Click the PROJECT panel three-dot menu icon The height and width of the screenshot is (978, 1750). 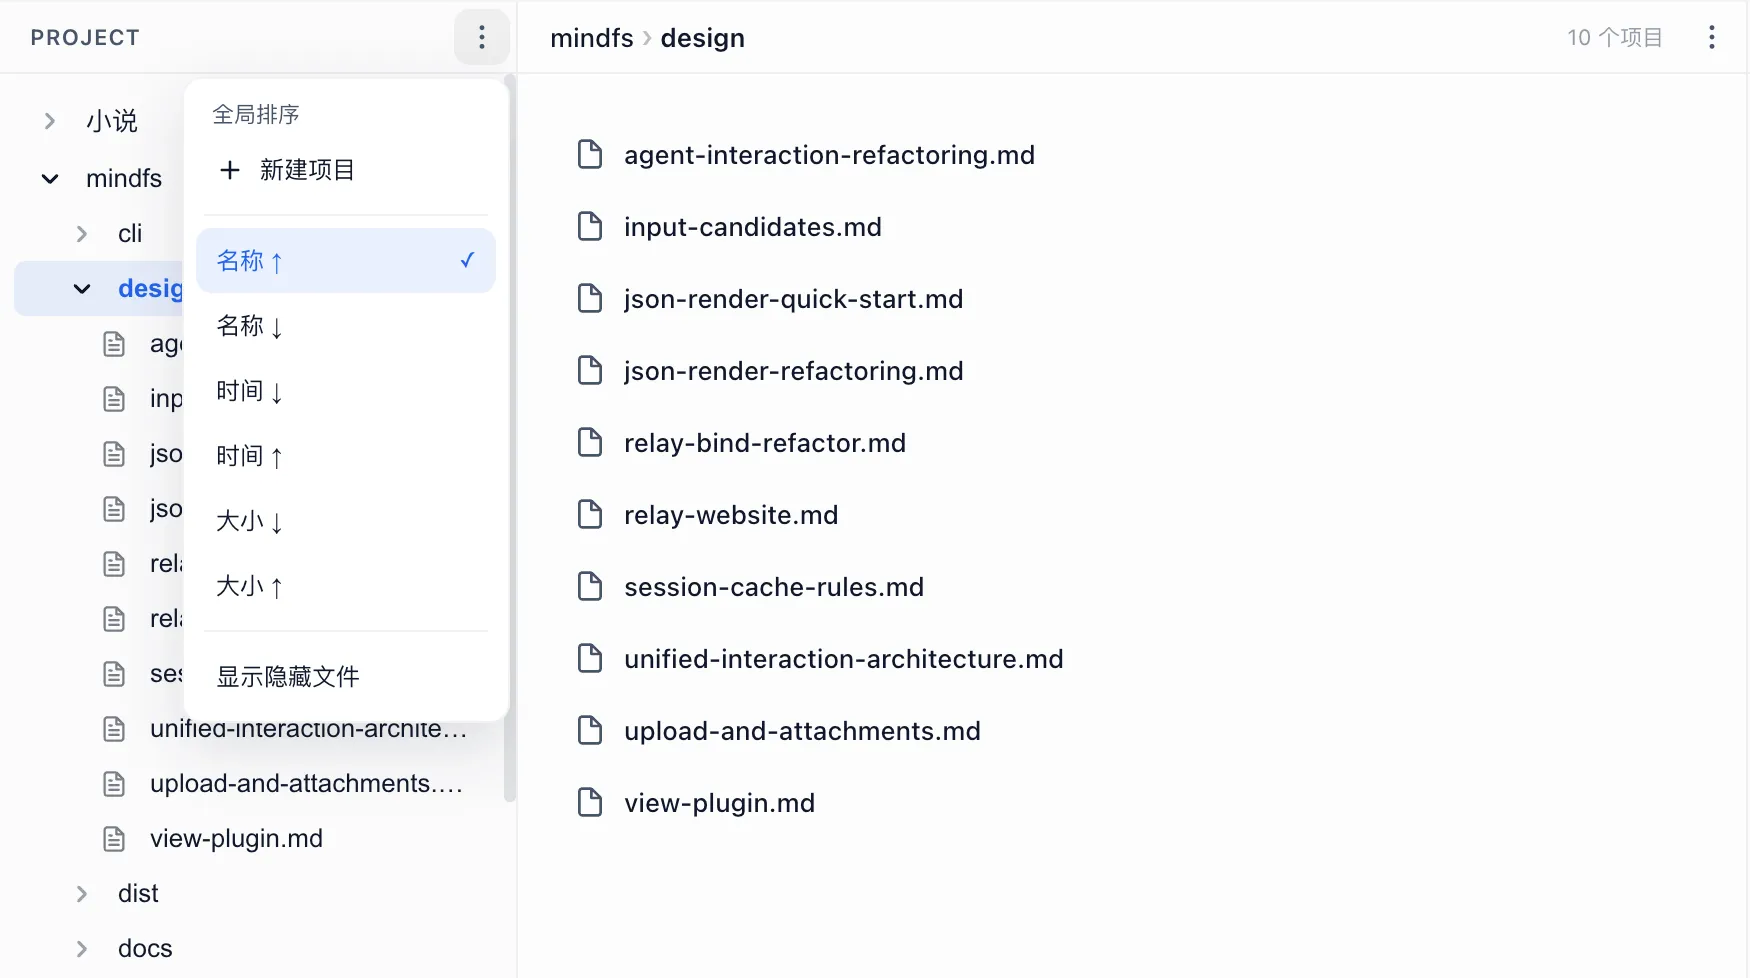click(x=482, y=38)
